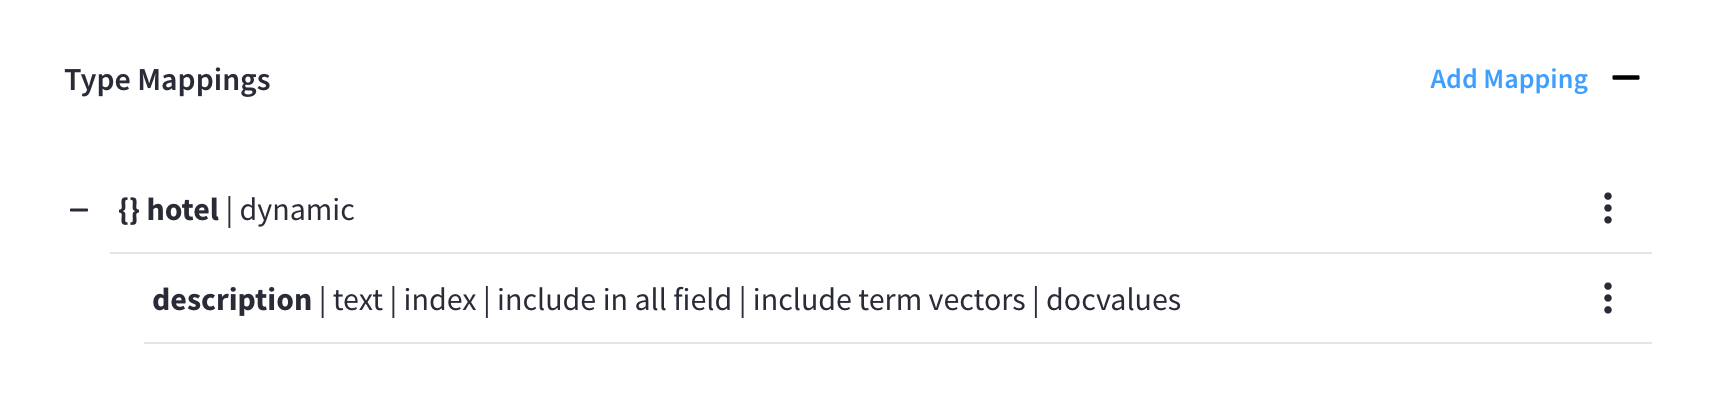Viewport: 1716px width, 408px height.
Task: Select the description field name
Action: [232, 300]
